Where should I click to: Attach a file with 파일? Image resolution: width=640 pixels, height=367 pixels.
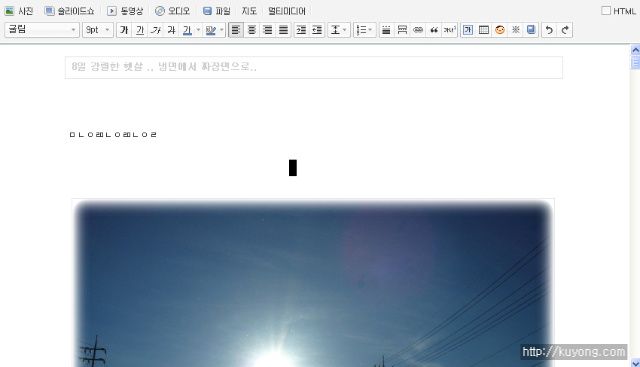coord(217,11)
